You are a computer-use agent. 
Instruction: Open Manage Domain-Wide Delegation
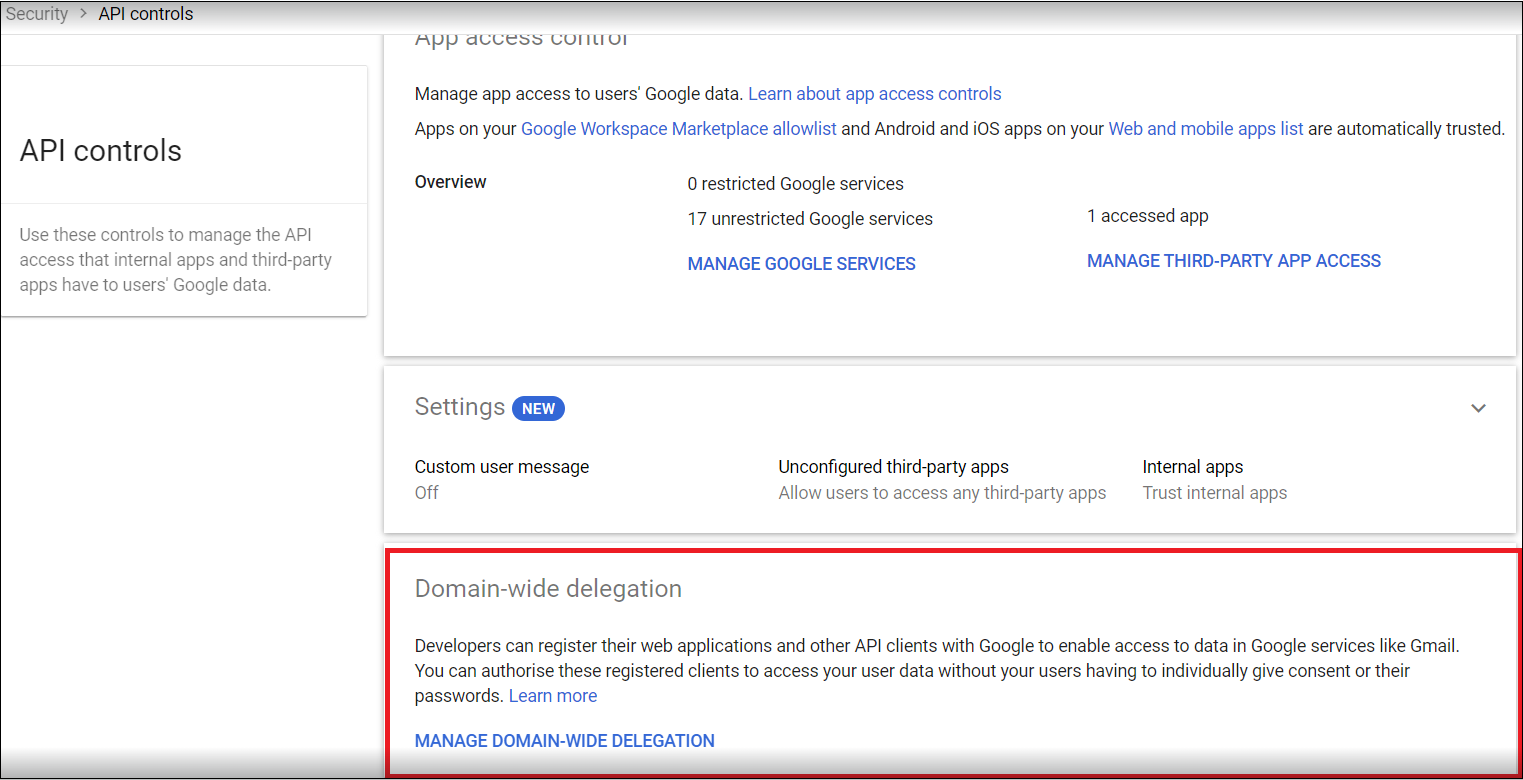pyautogui.click(x=565, y=741)
